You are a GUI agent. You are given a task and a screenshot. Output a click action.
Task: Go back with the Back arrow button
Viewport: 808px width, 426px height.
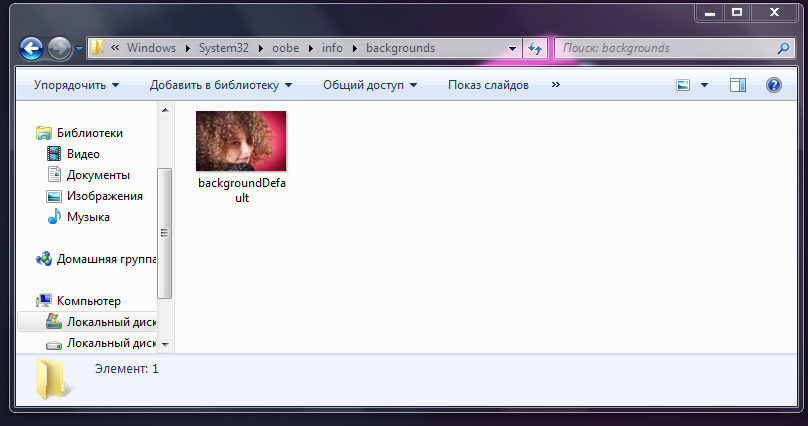click(31, 49)
